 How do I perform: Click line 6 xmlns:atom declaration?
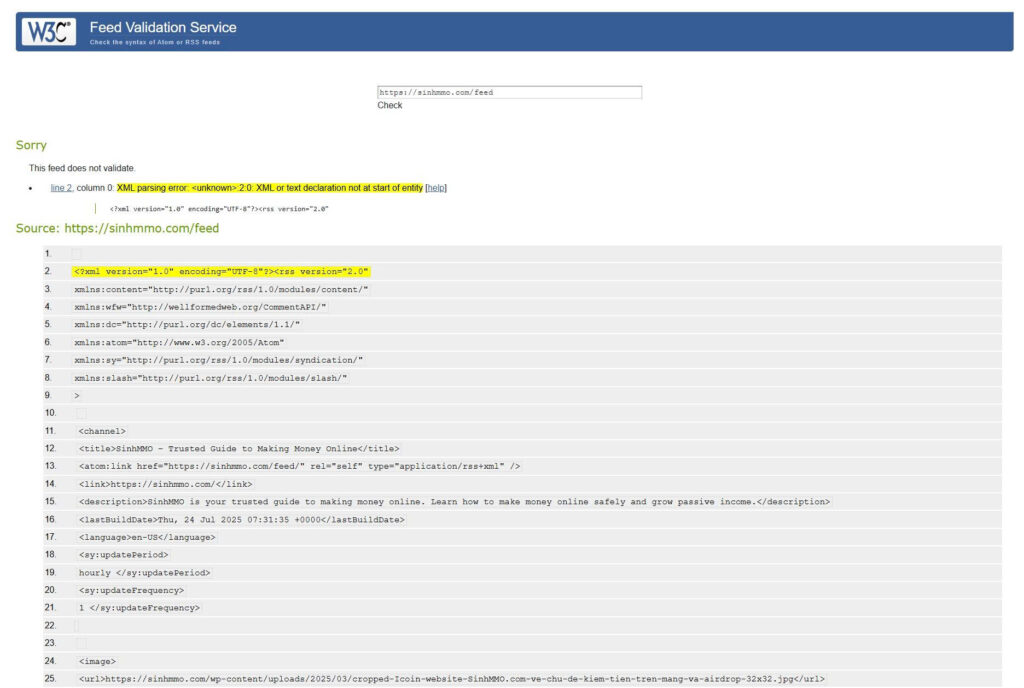(179, 342)
